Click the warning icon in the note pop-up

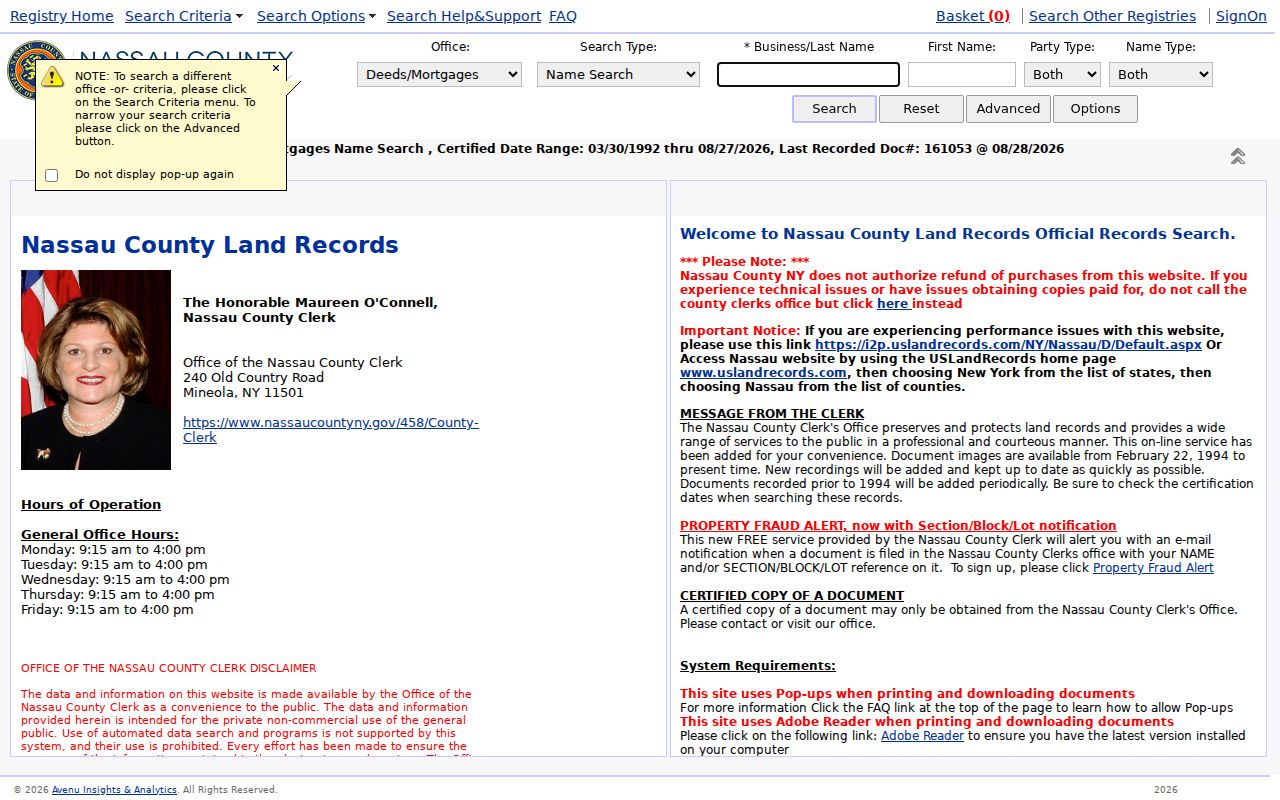53,77
